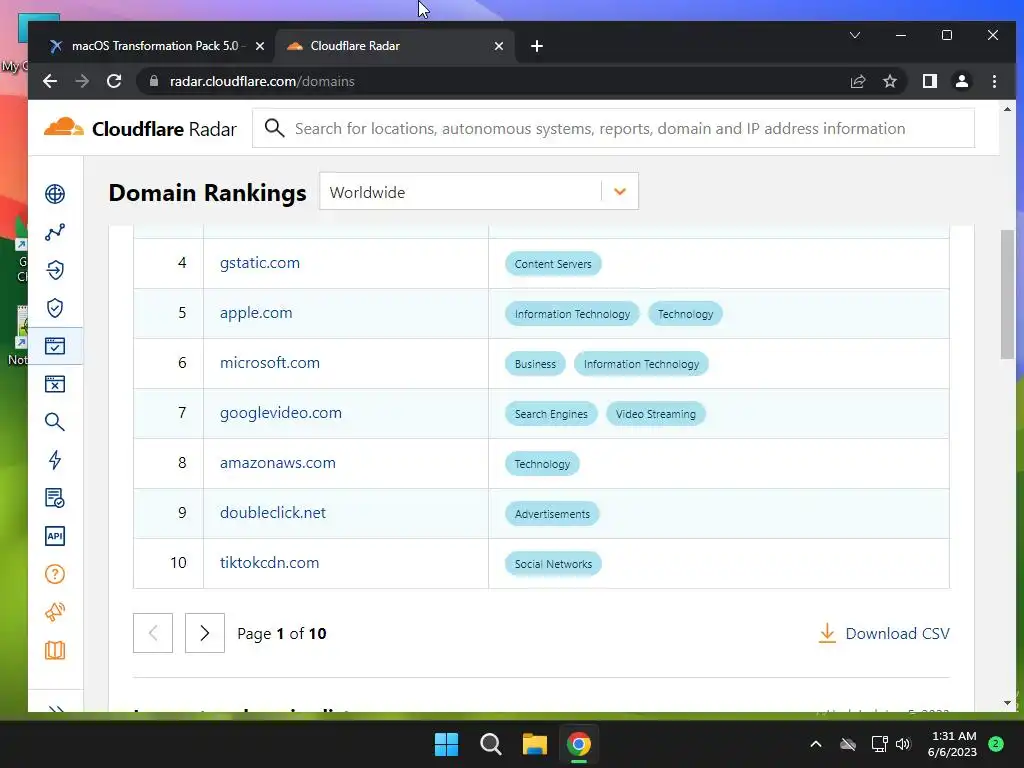
Task: Click the Social Networks category tag
Action: (x=553, y=564)
